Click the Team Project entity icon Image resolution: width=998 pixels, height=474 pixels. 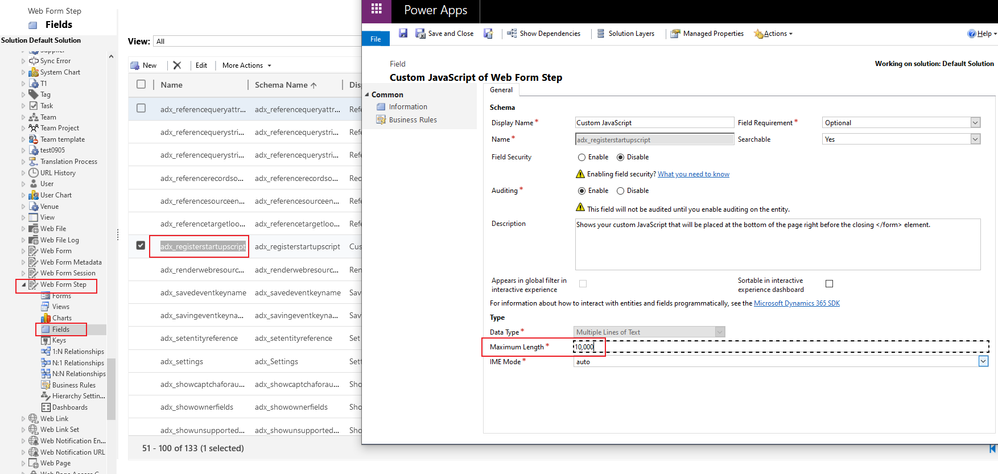(x=34, y=128)
